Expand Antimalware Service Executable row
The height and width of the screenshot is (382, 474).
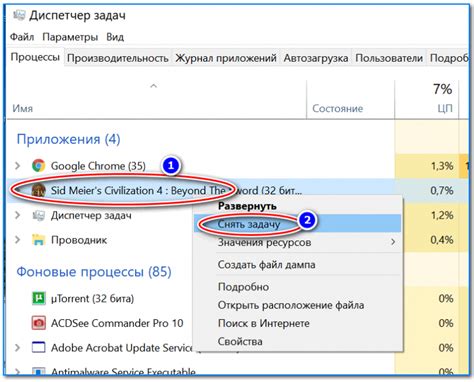tap(18, 371)
